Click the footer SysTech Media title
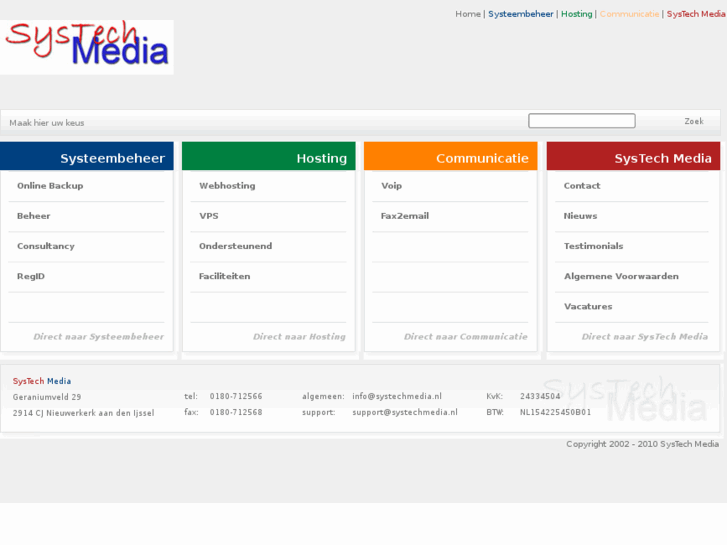 click(x=42, y=381)
